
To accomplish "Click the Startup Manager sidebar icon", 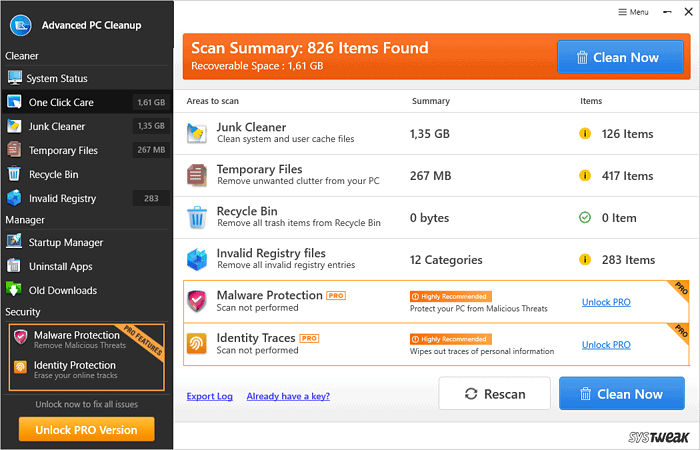I will 14,241.
